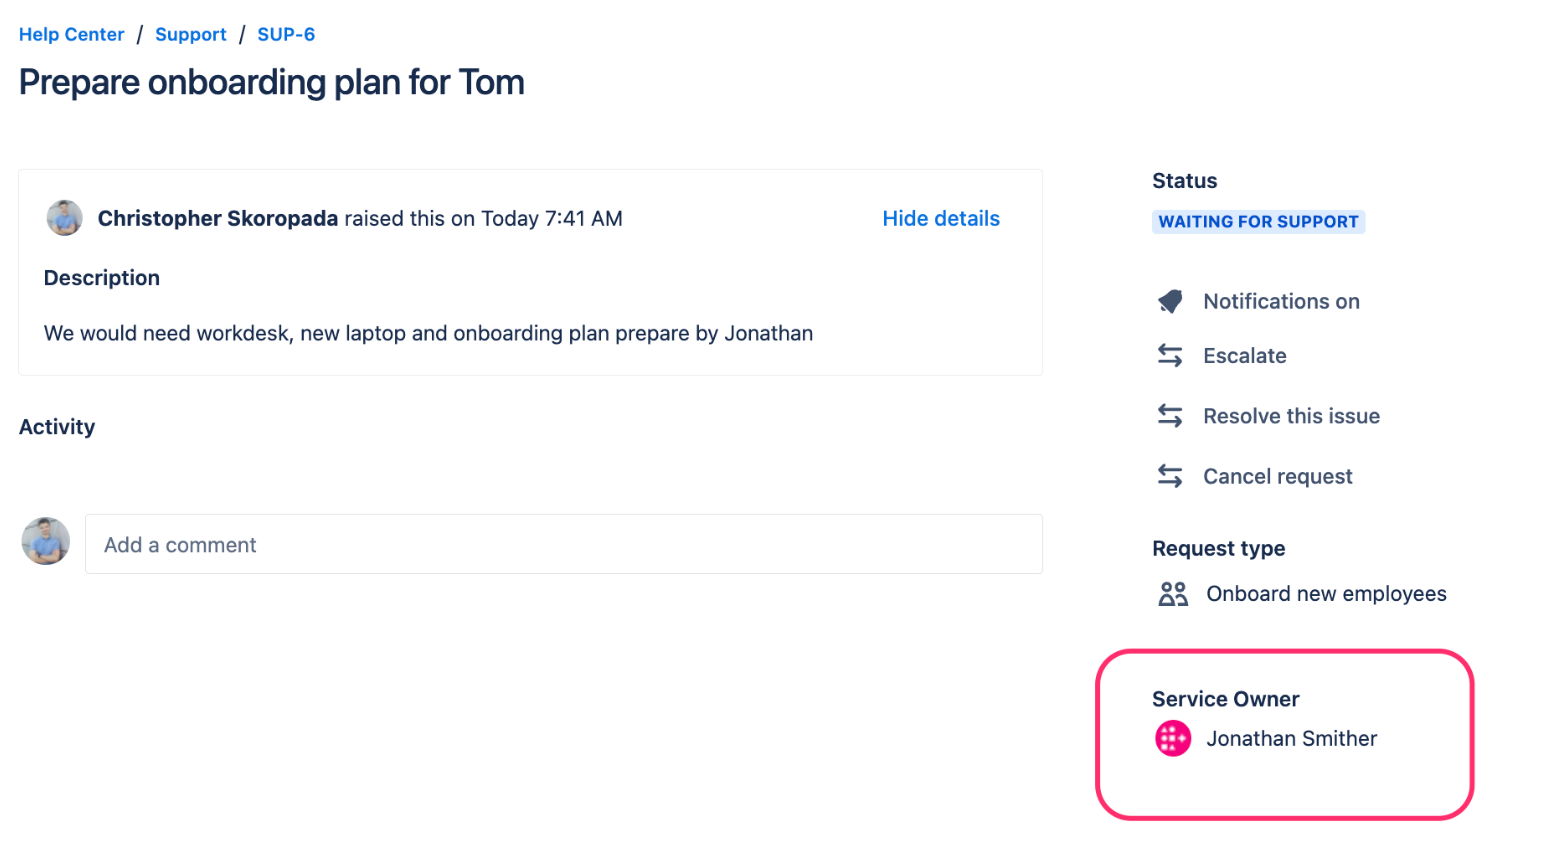Screen dimensions: 1544x852
Task: Click the Onboard new employees people icon
Action: [x=1173, y=594]
